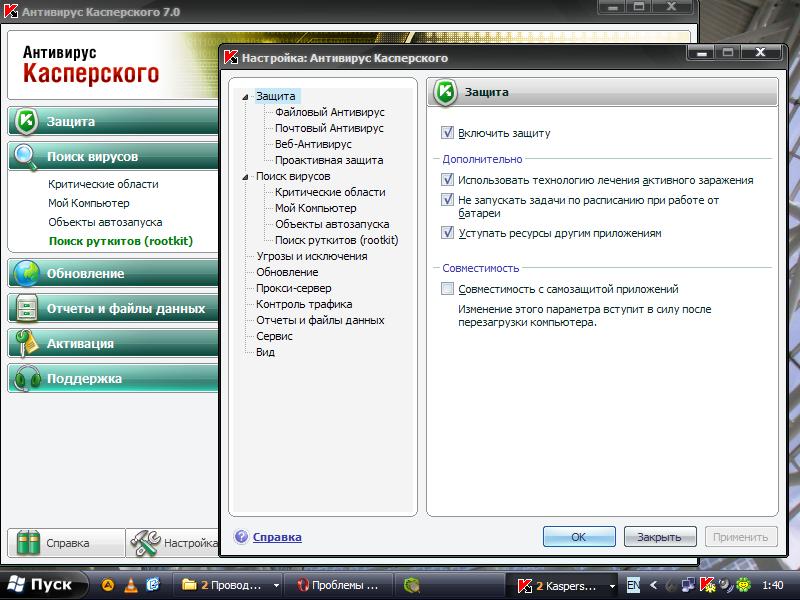Select Поиск руткитов (rootkit) in the settings tree
The width and height of the screenshot is (800, 600).
337,240
